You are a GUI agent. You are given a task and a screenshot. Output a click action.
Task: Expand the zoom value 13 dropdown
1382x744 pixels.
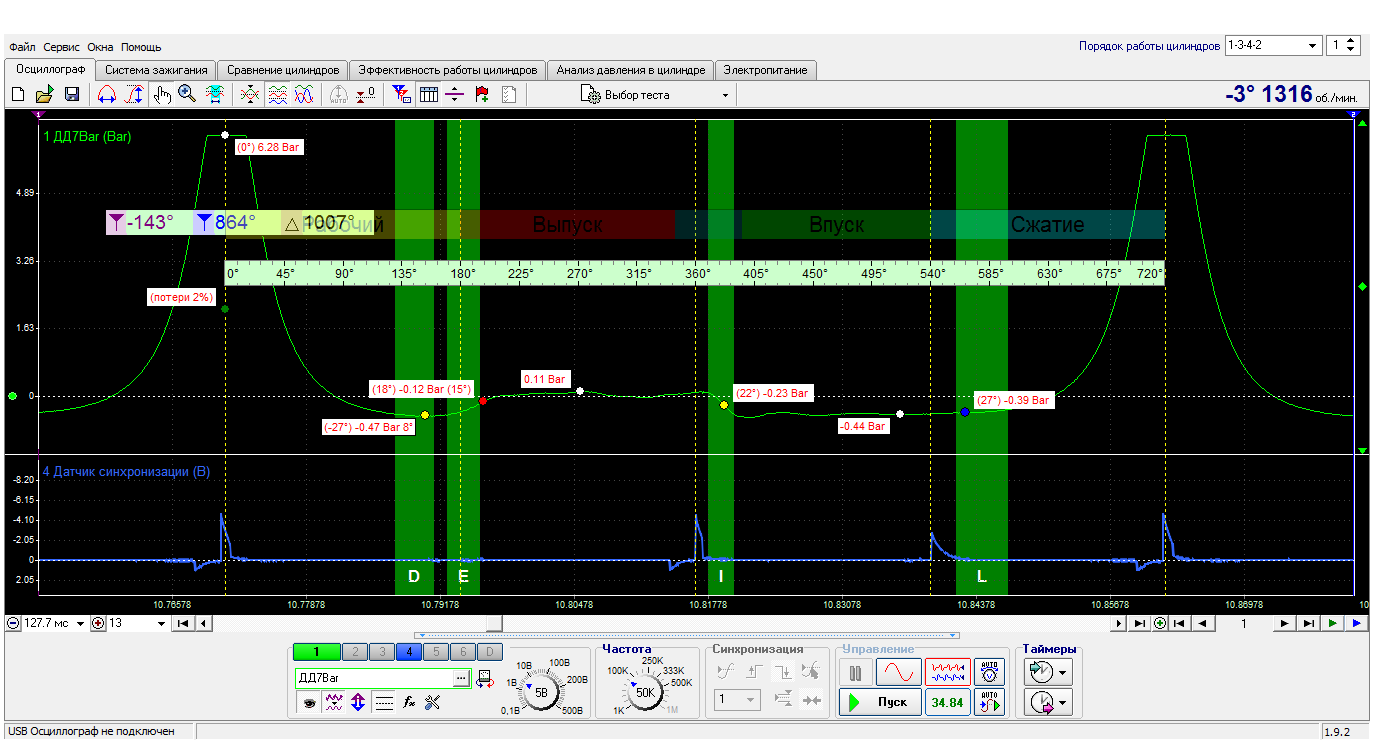pyautogui.click(x=162, y=623)
